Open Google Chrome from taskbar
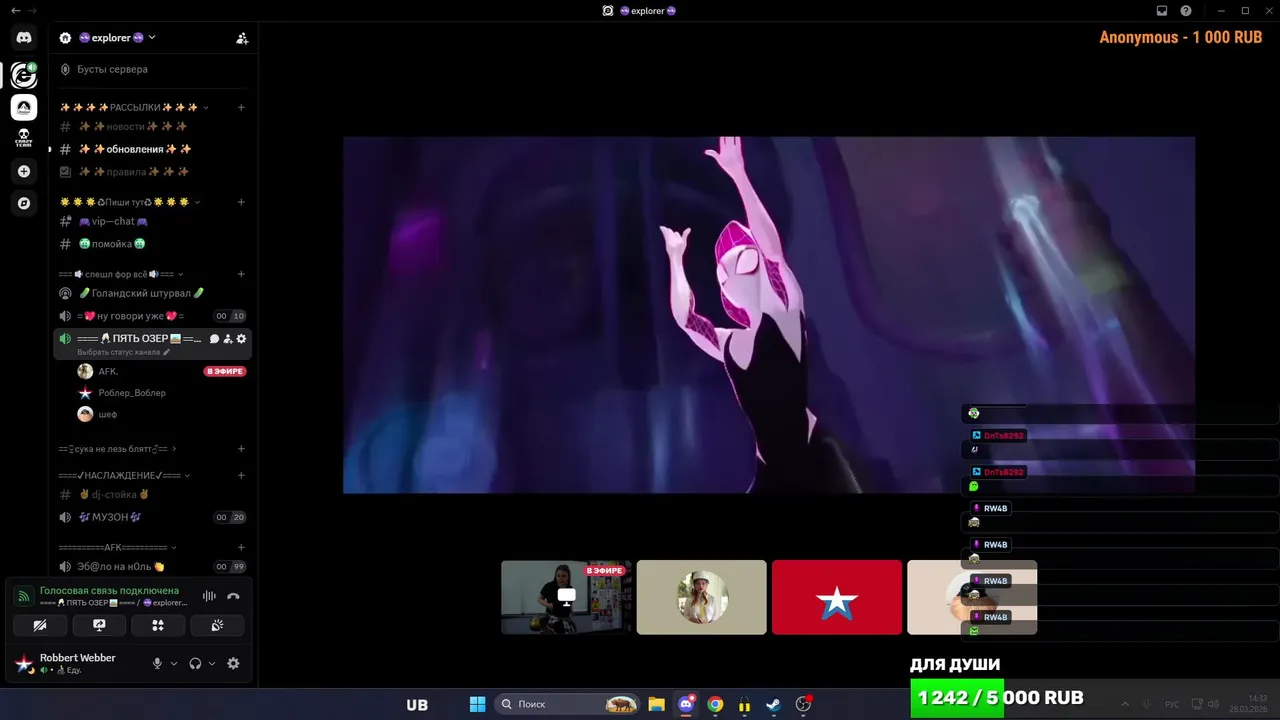1280x720 pixels. (x=715, y=704)
